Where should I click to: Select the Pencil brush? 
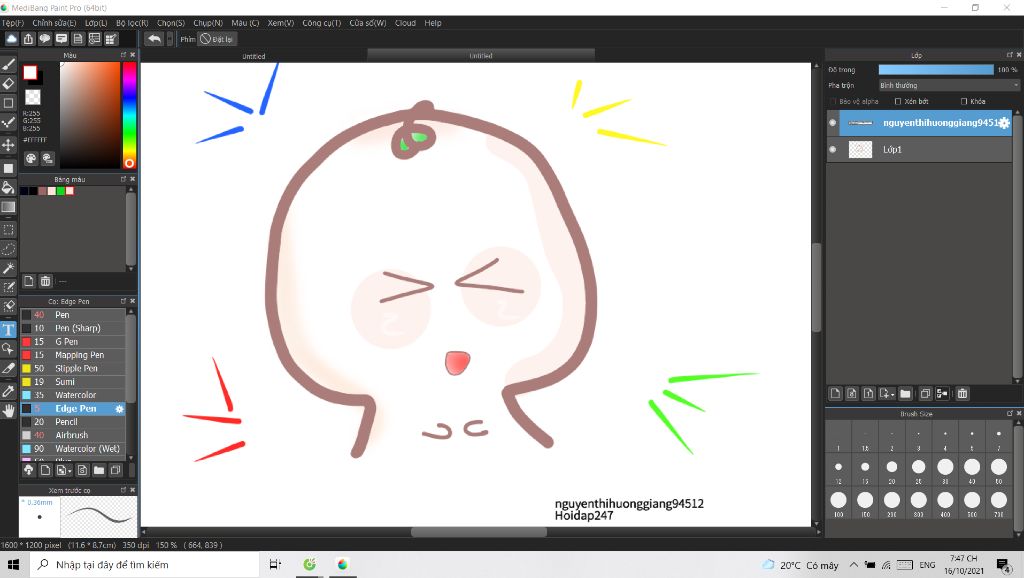72,422
